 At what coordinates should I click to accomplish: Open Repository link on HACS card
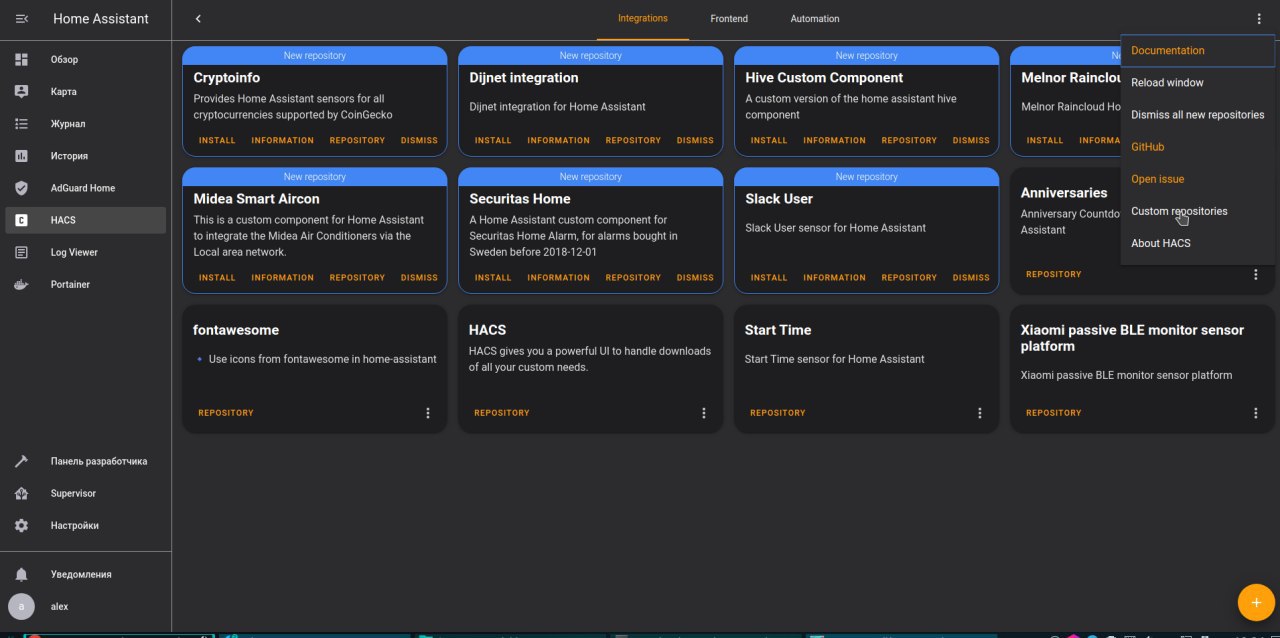coord(502,413)
